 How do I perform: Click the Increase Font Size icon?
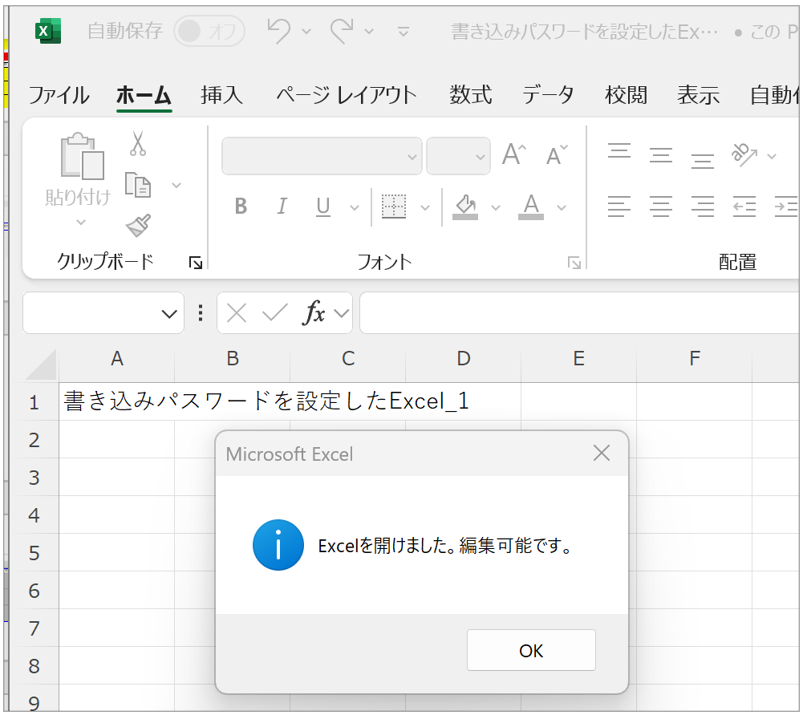pos(514,155)
